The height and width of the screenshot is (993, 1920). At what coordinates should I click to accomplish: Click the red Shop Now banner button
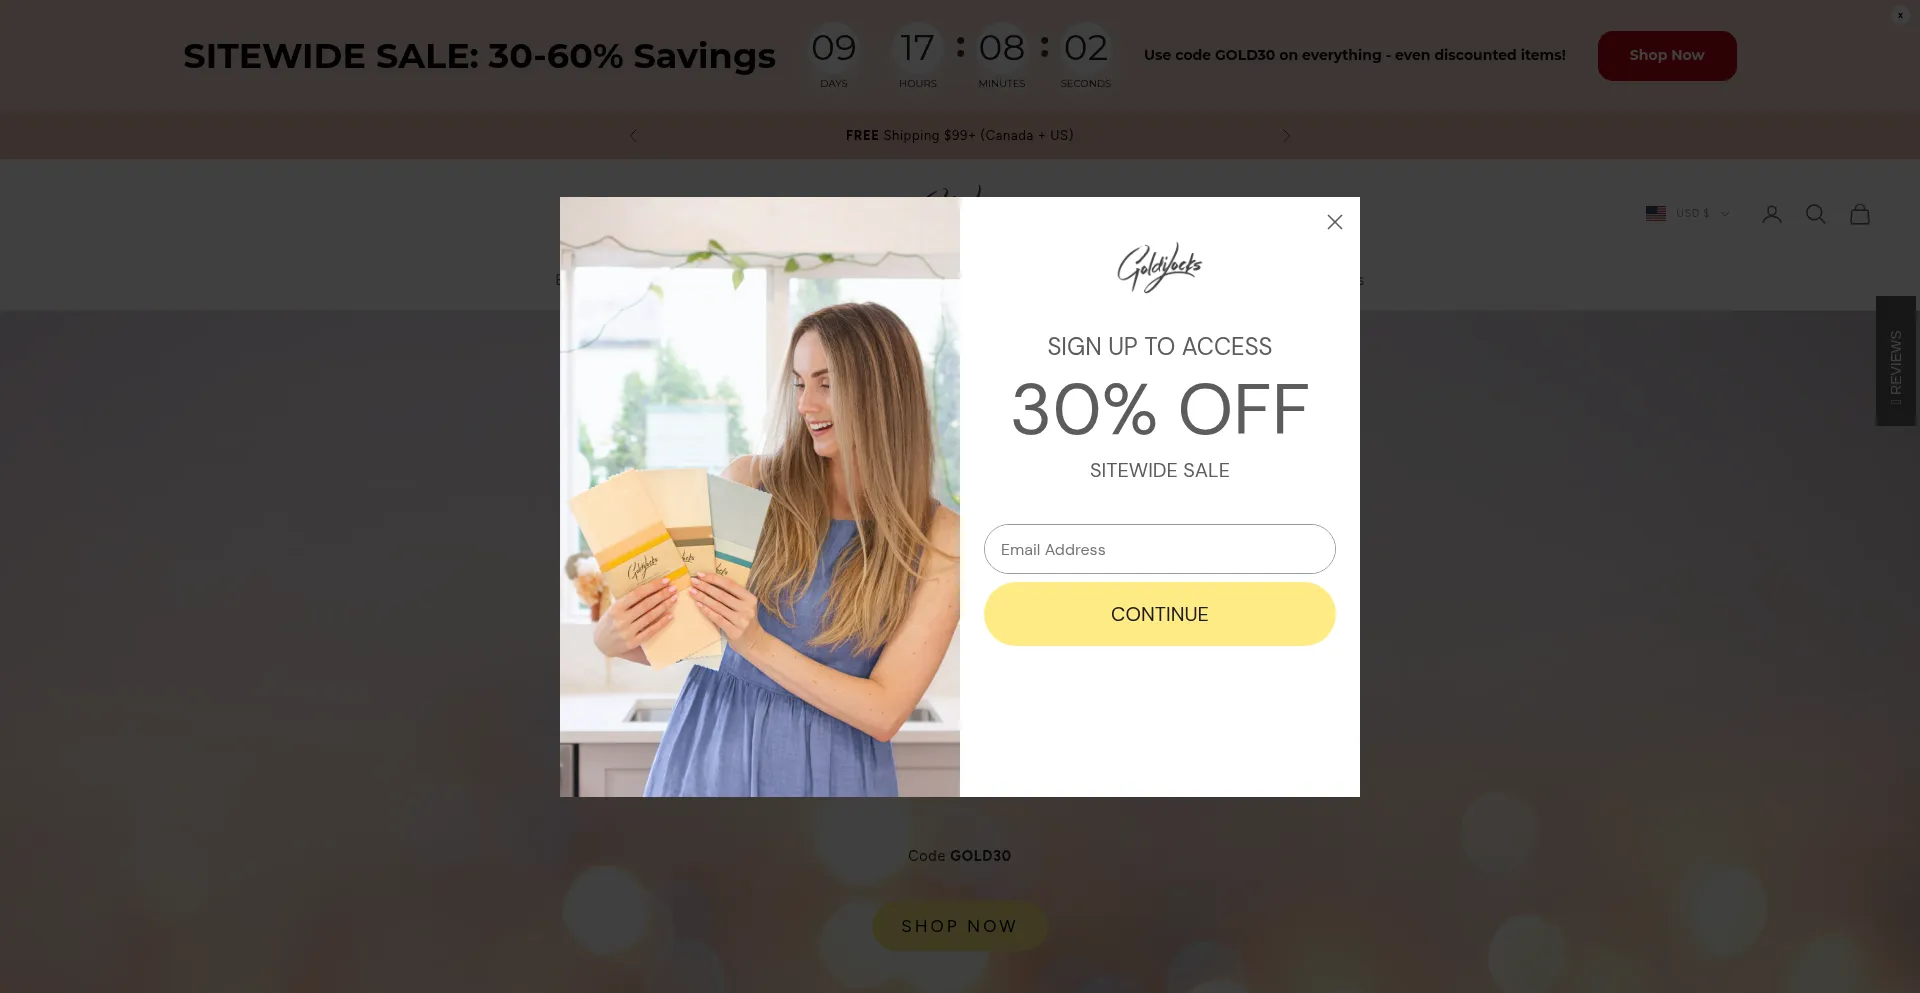pos(1667,56)
